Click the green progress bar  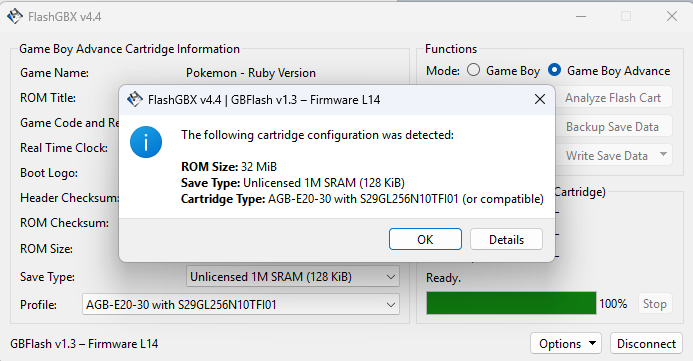pyautogui.click(x=511, y=303)
